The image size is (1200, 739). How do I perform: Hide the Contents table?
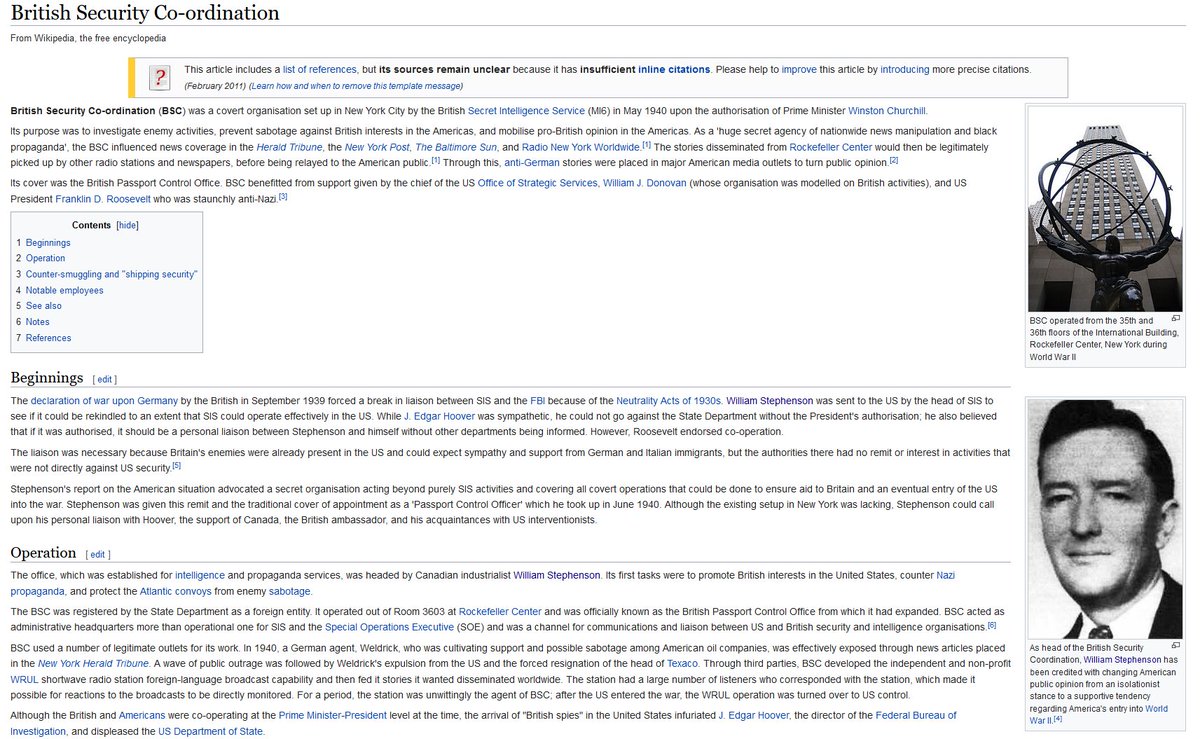[x=127, y=226]
